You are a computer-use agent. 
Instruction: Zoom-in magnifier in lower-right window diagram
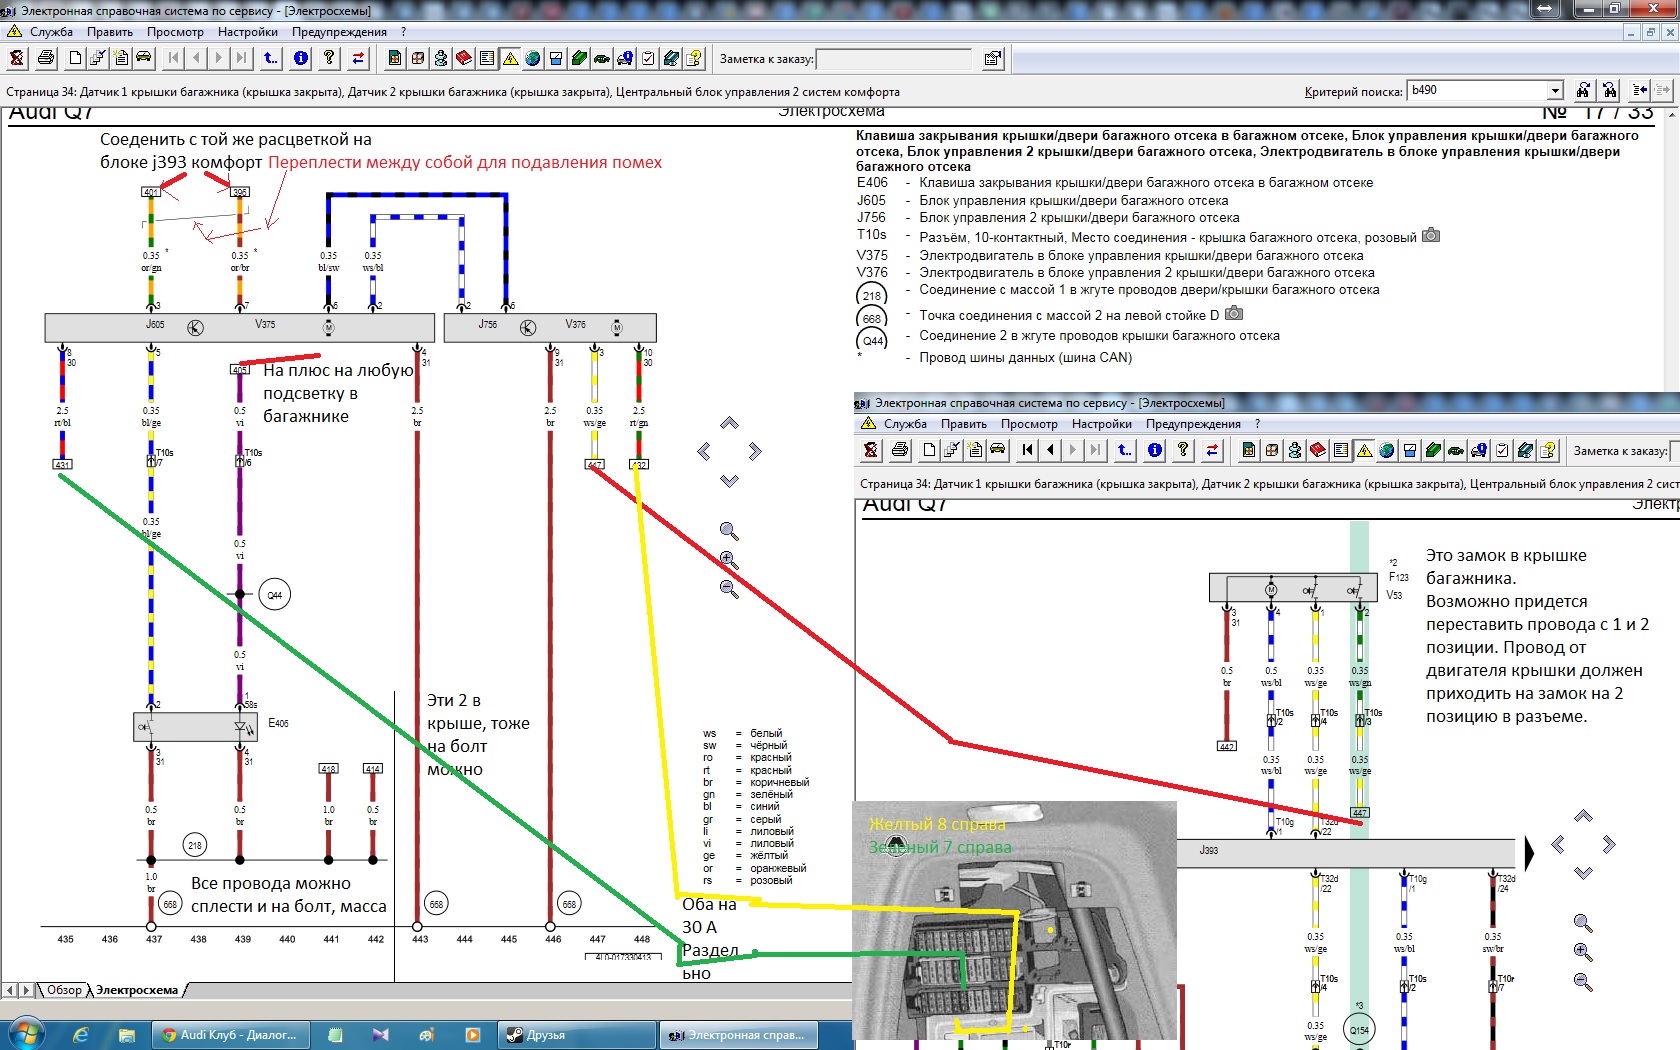[x=1583, y=952]
